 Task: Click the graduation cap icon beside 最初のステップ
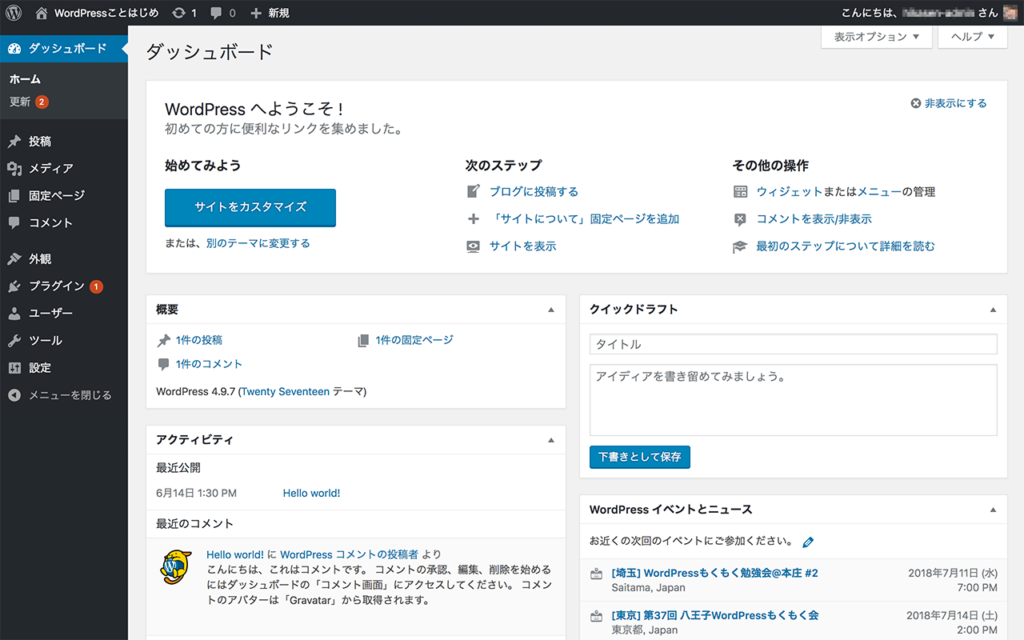(740, 247)
